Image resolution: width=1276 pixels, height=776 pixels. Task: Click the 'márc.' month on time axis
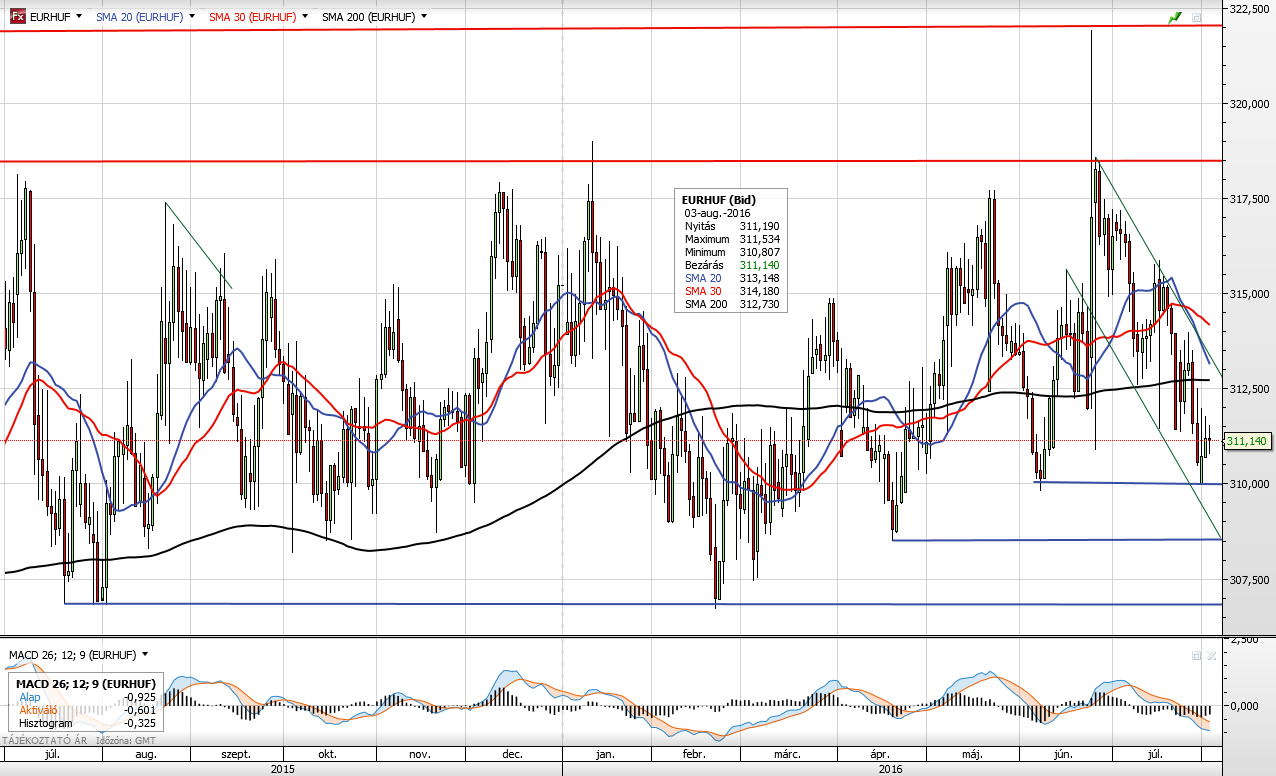pos(785,755)
